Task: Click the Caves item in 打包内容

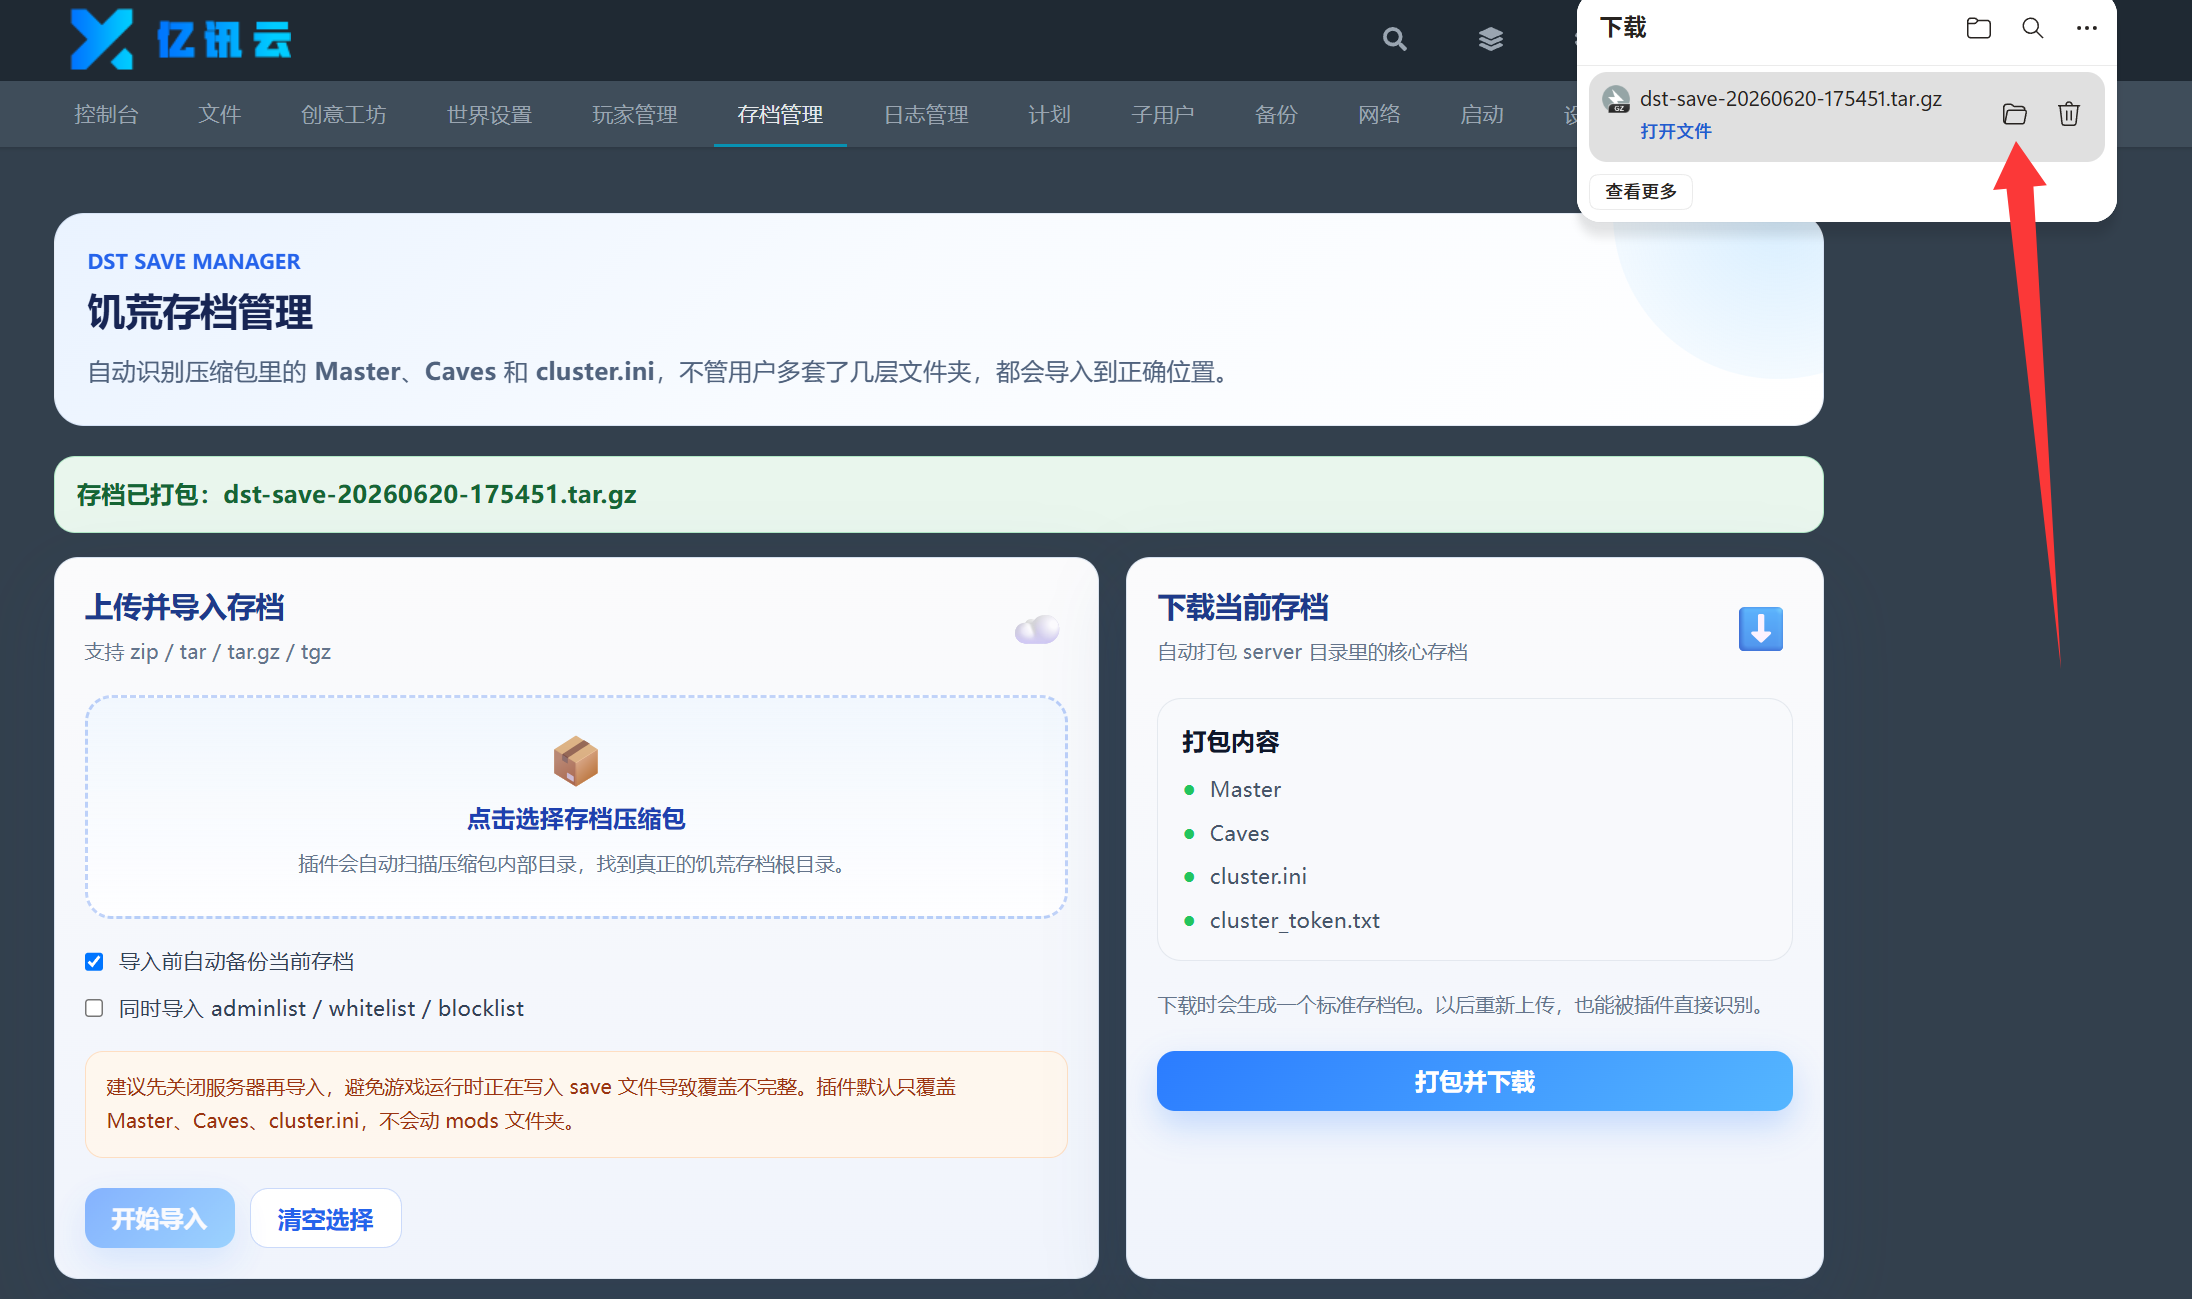Action: click(1239, 833)
